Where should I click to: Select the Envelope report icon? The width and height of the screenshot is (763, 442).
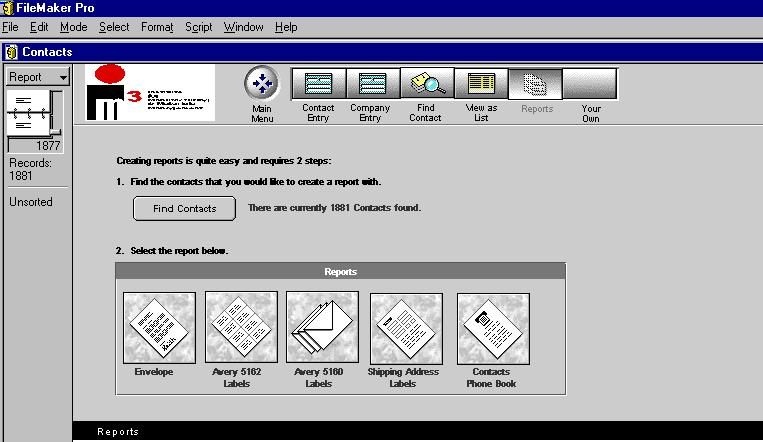[x=153, y=328]
